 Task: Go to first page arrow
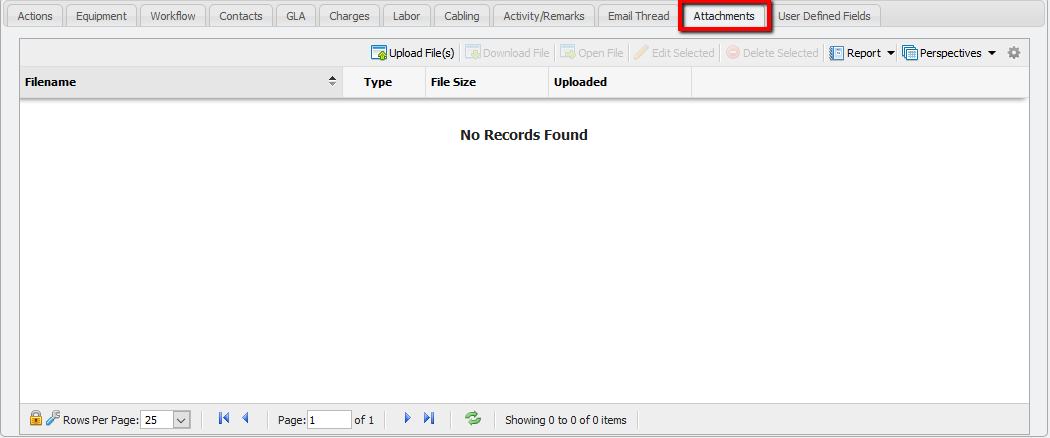(224, 419)
